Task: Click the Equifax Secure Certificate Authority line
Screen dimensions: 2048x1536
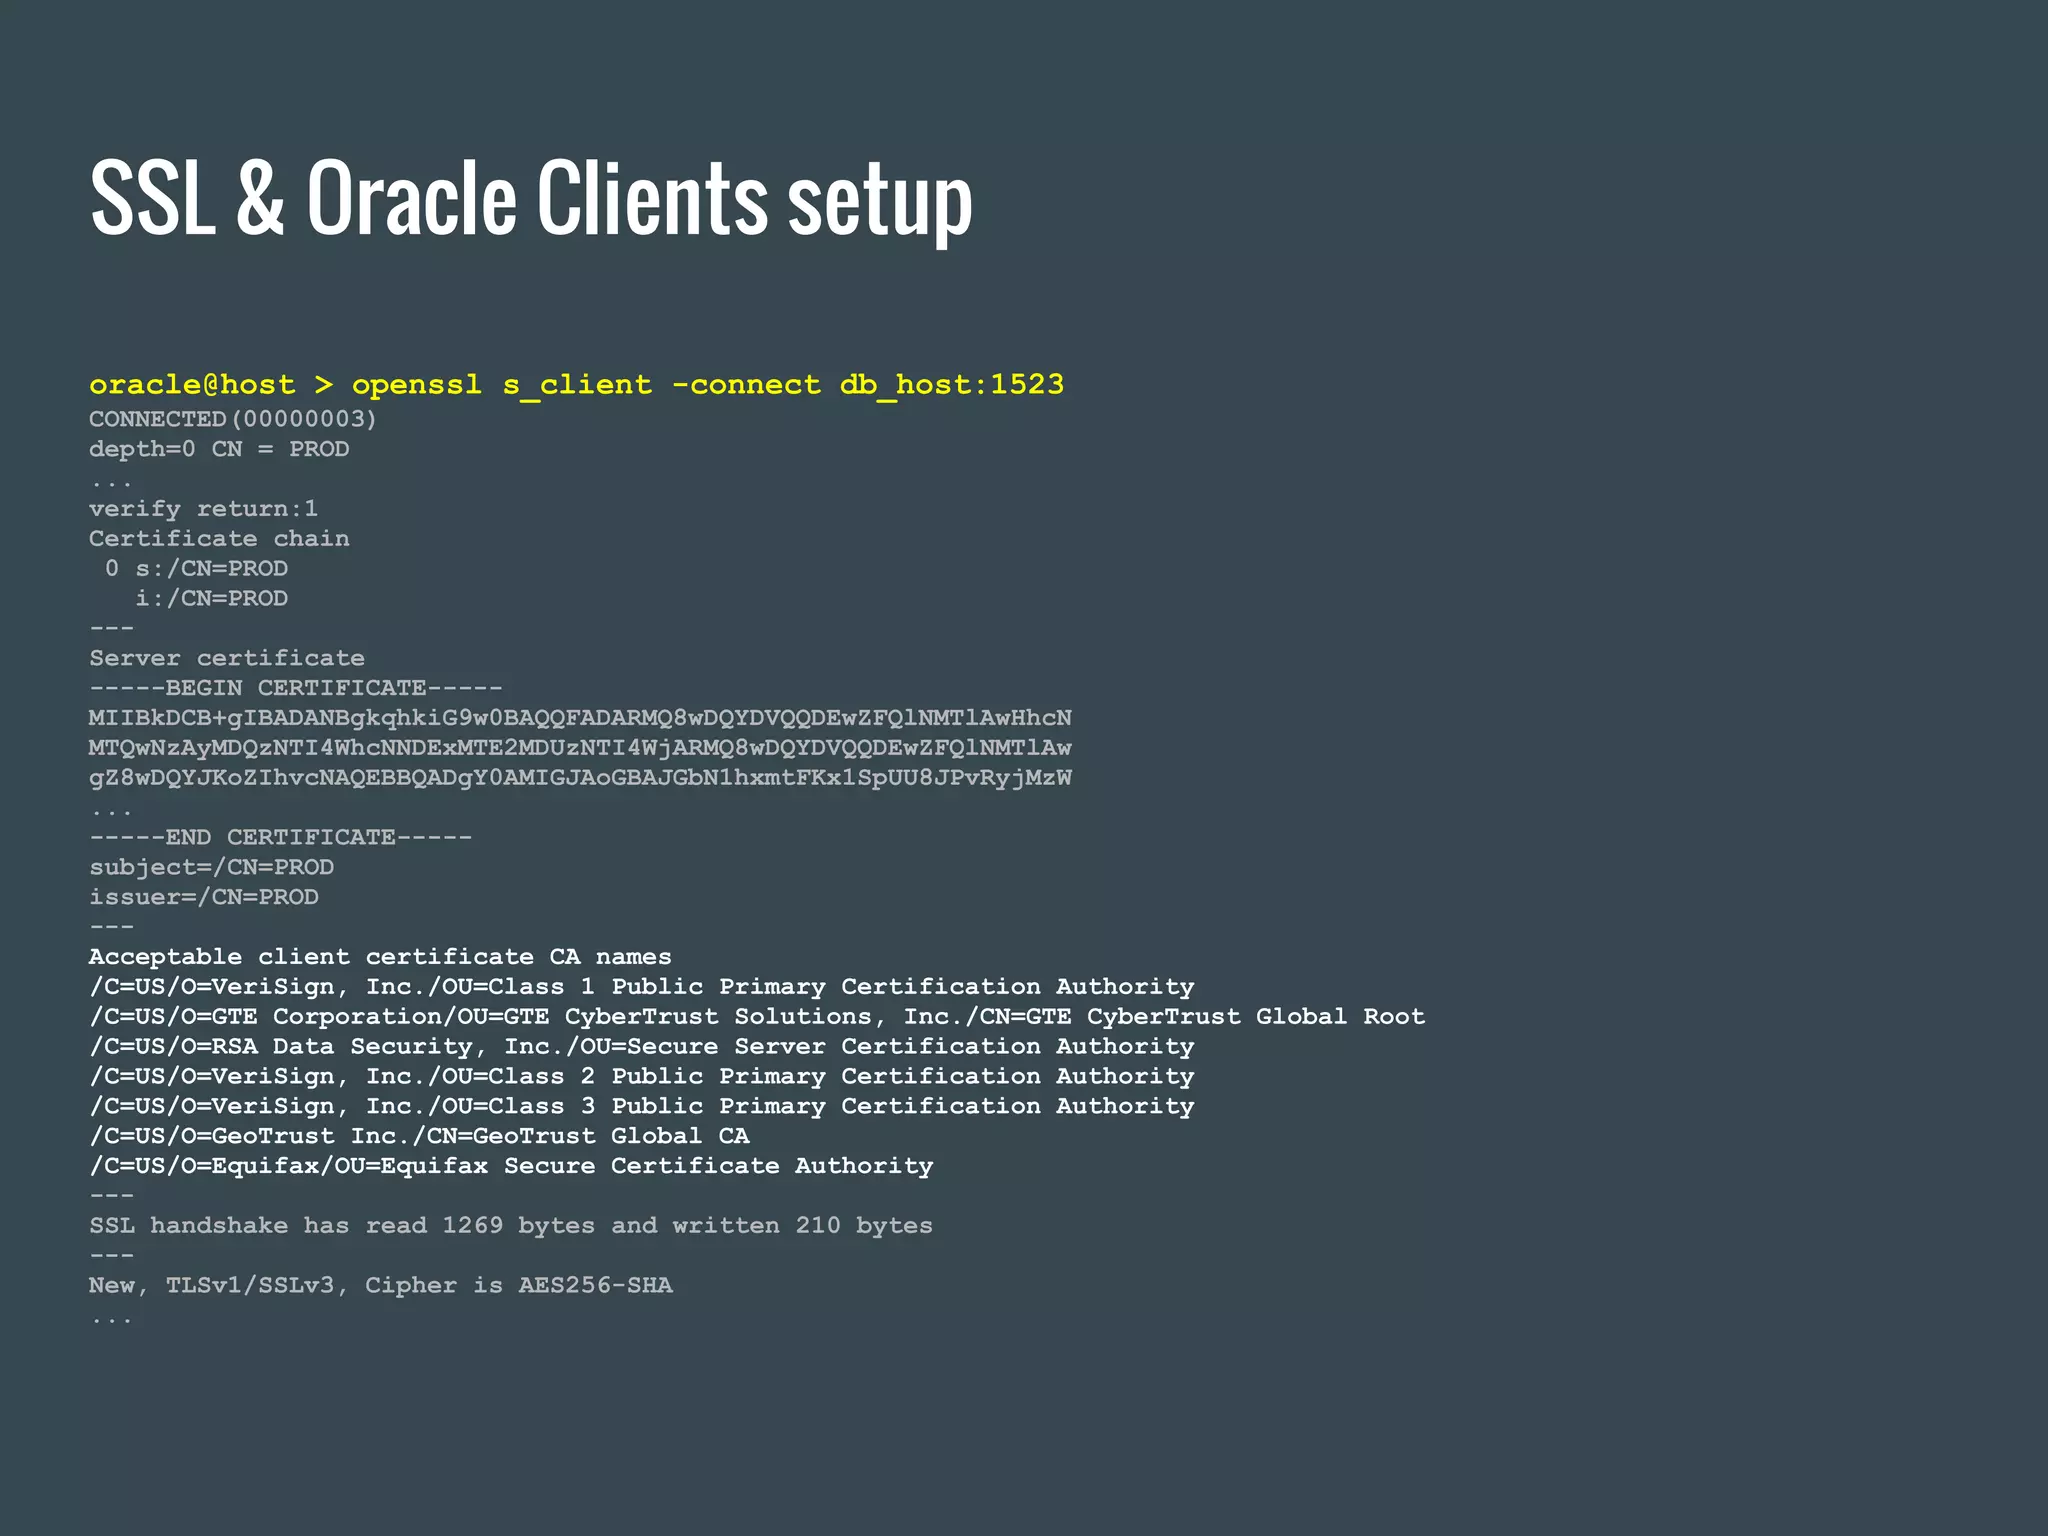Action: pos(511,1166)
